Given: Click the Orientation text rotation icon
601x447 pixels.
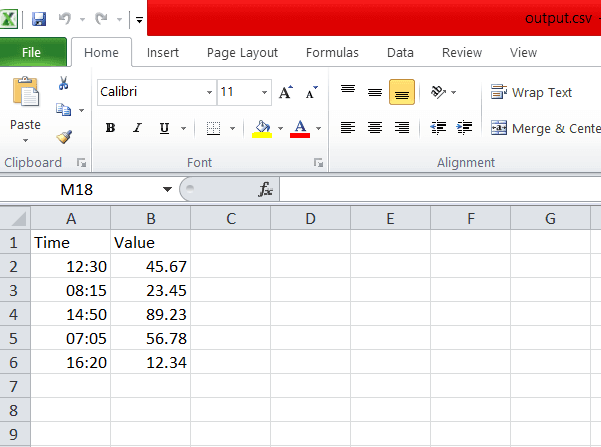Looking at the screenshot, I should (x=438, y=92).
